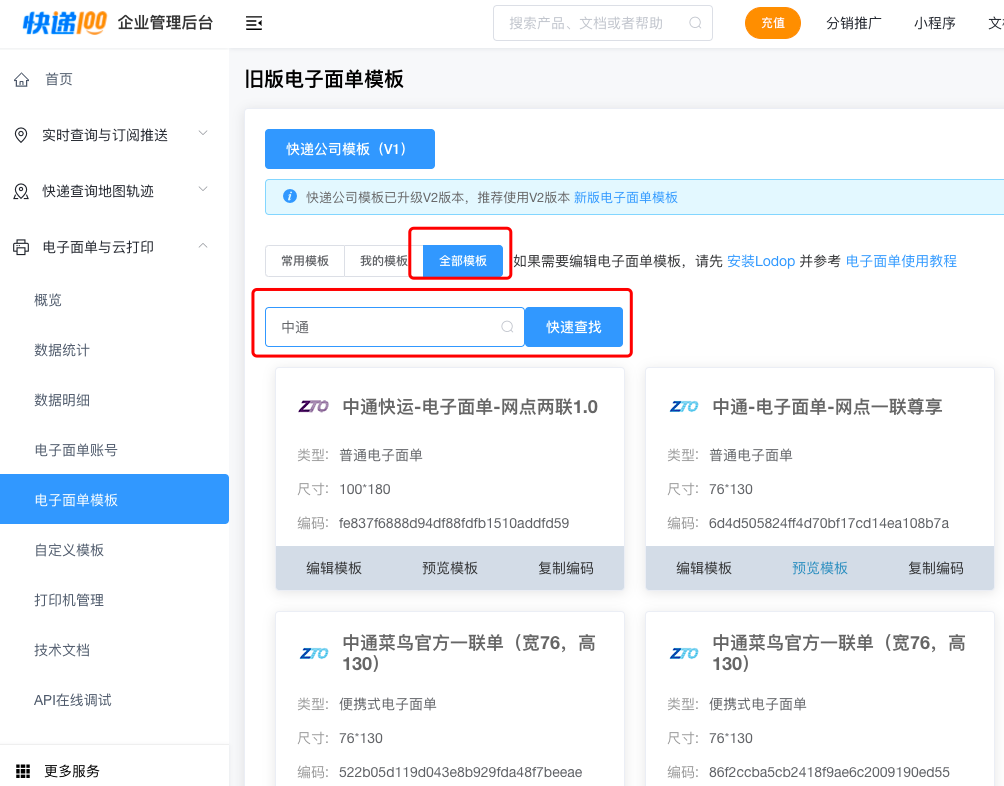Click the home icon beside 首页
This screenshot has width=1004, height=786.
coord(22,79)
